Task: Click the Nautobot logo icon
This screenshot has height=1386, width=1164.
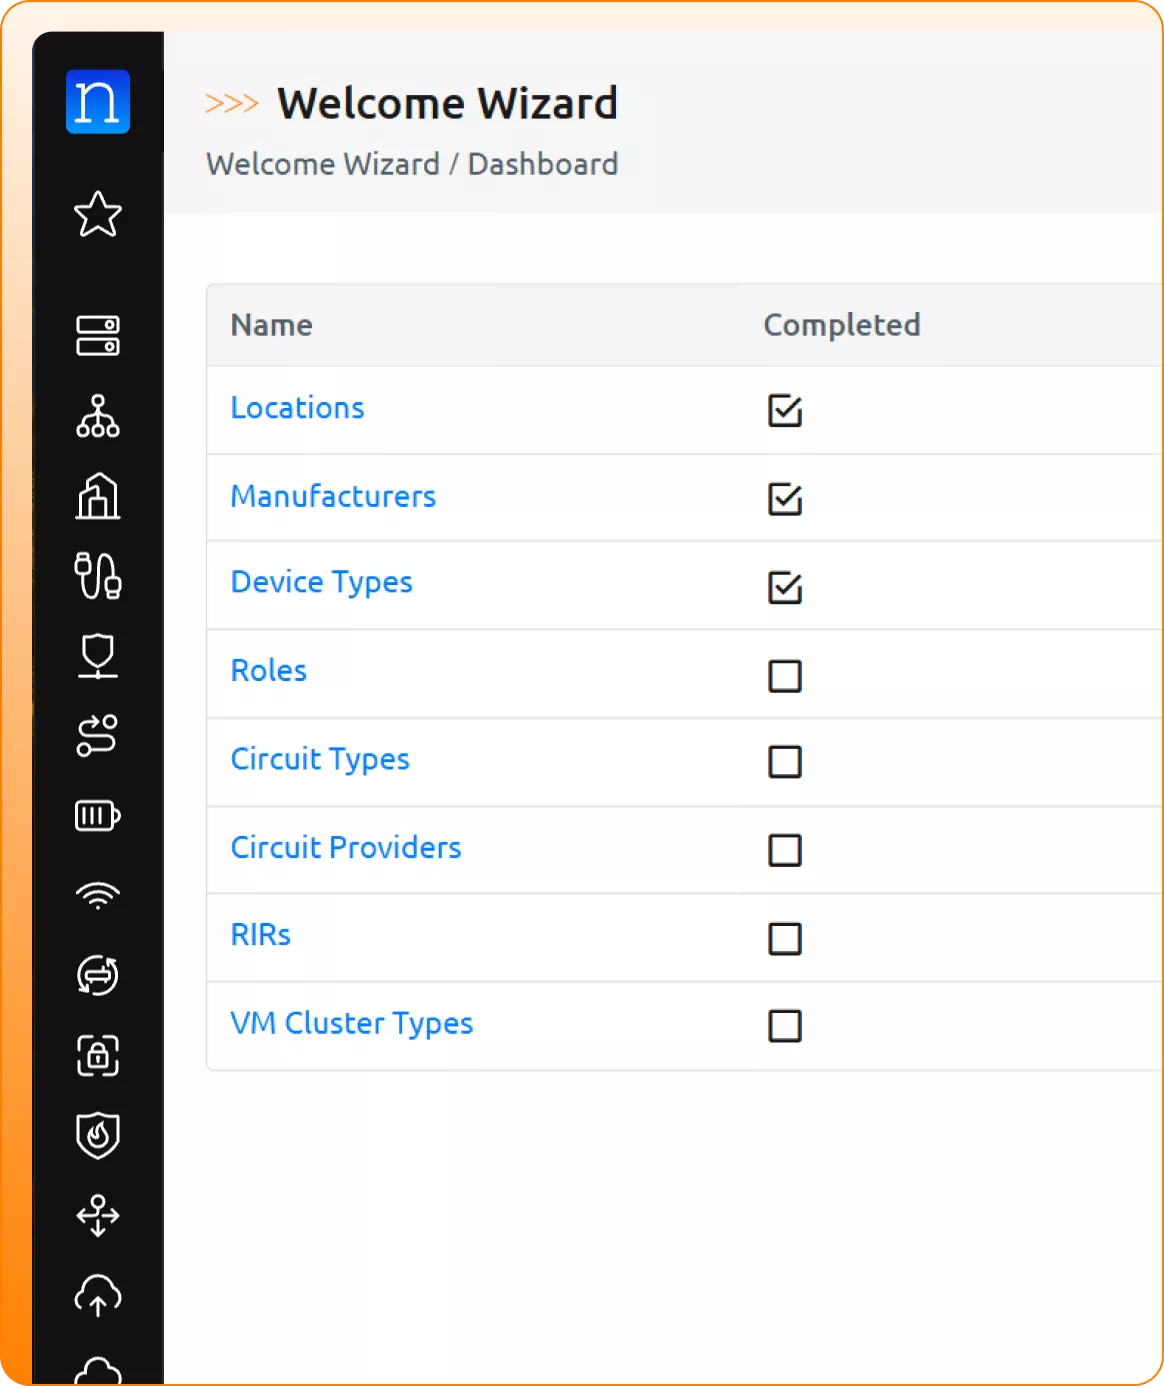Action: point(98,102)
